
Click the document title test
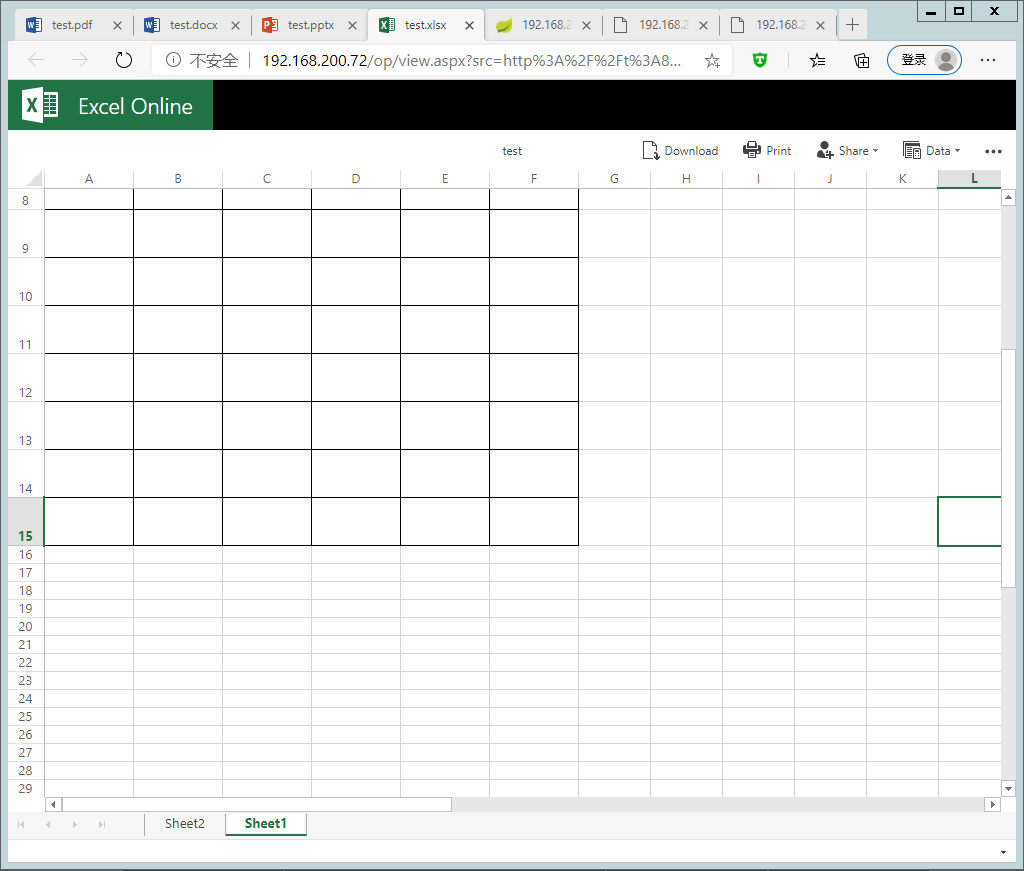tap(512, 151)
